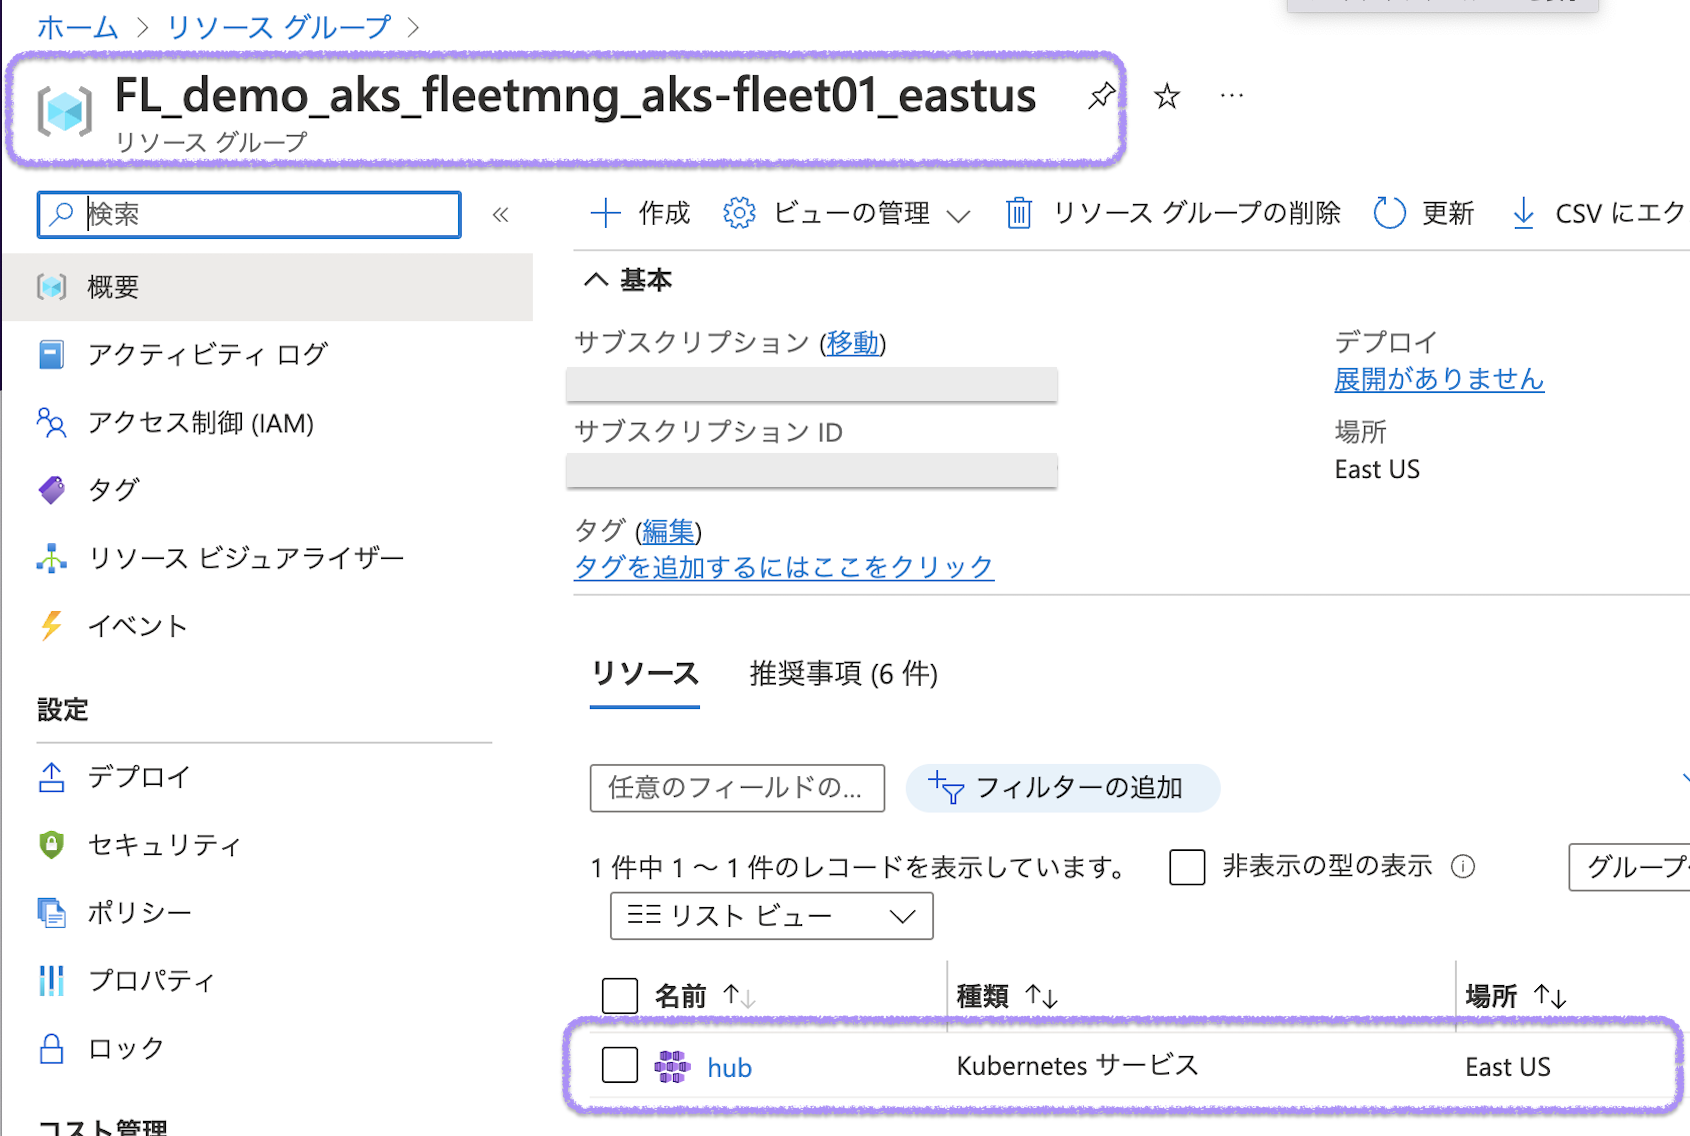Tick the select-all checkbox in table header

[x=620, y=996]
